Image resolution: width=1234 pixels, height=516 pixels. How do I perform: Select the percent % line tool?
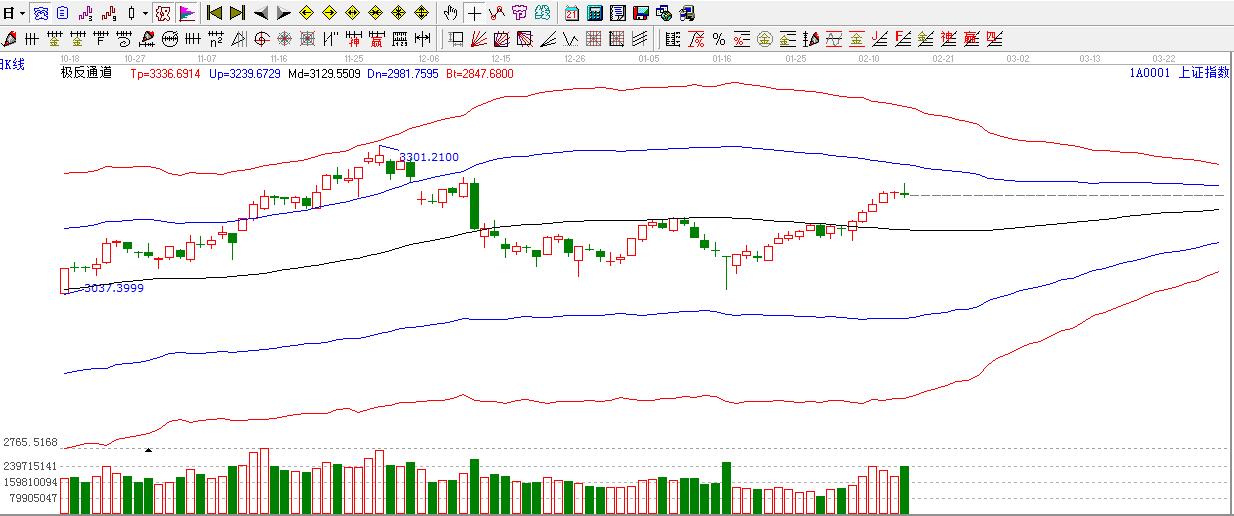coord(719,40)
